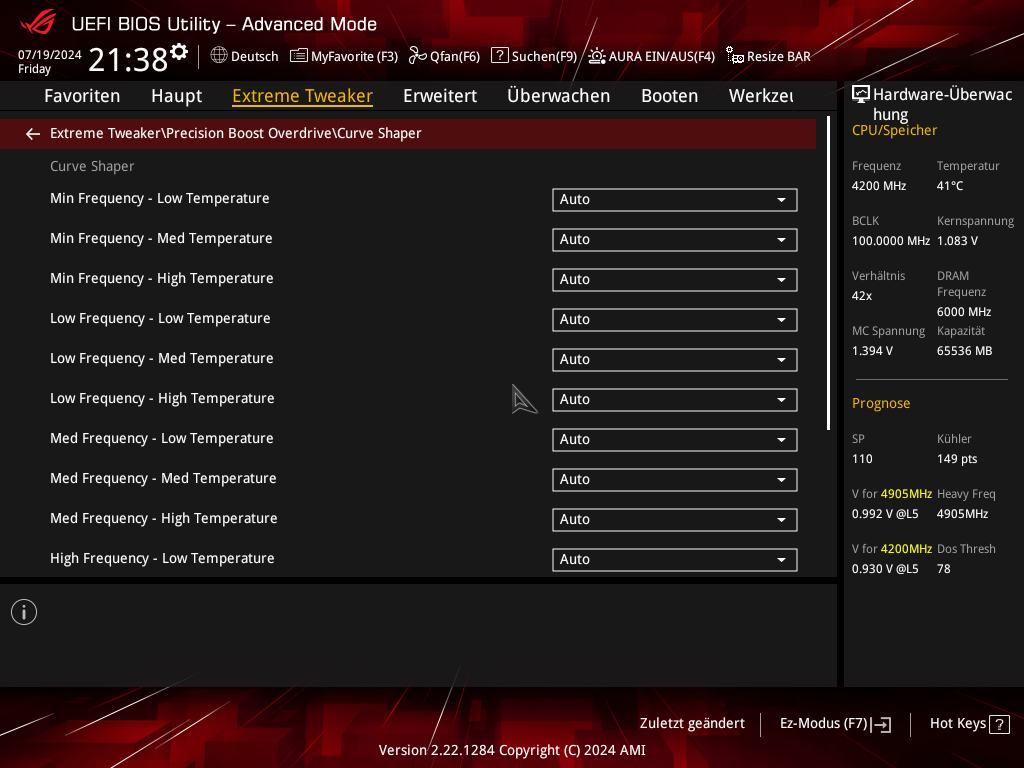The image size is (1024, 768).
Task: Click the BIOS version copyright text
Action: tap(512, 750)
